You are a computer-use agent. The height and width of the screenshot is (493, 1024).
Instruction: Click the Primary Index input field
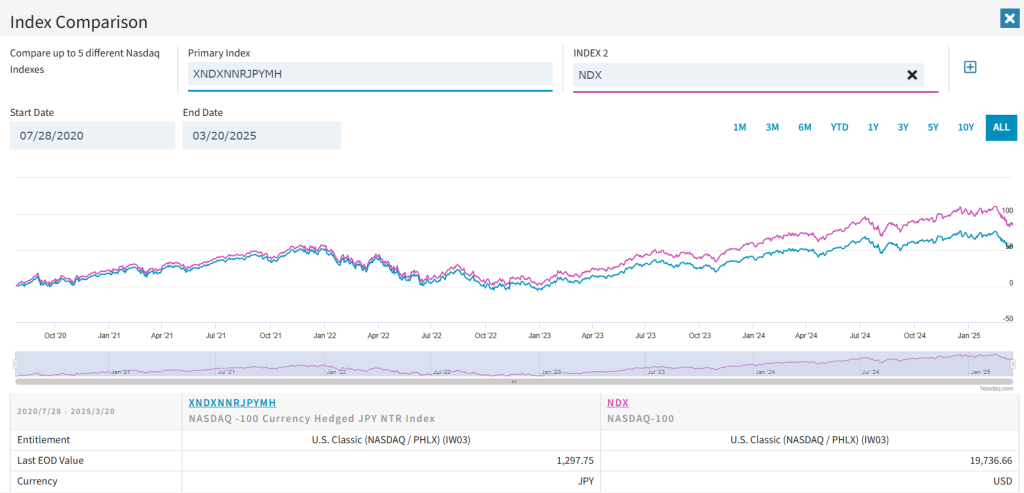[369, 74]
